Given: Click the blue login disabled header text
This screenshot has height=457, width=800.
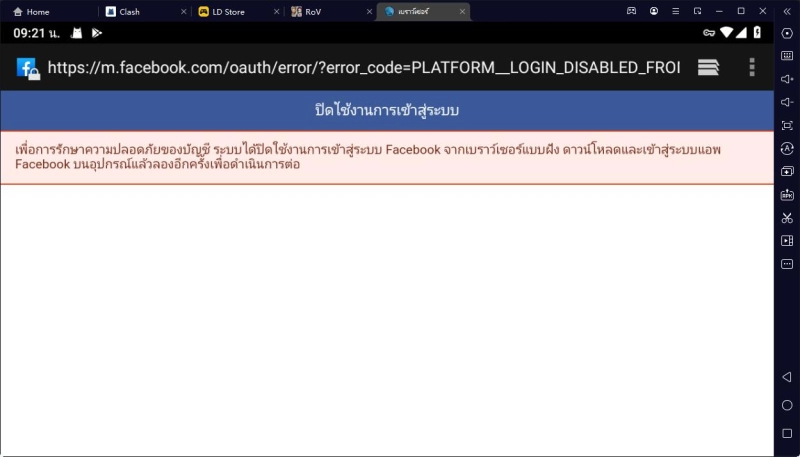Looking at the screenshot, I should [387, 110].
